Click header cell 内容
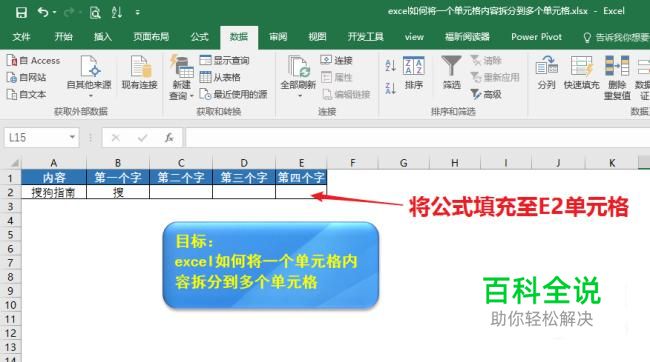The height and width of the screenshot is (362, 650). [54, 177]
